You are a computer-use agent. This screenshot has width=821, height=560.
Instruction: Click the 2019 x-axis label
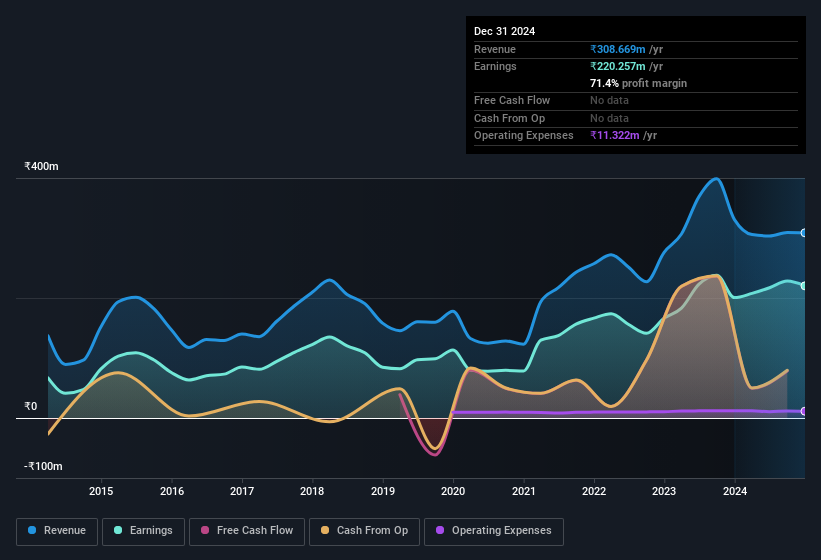coord(383,491)
